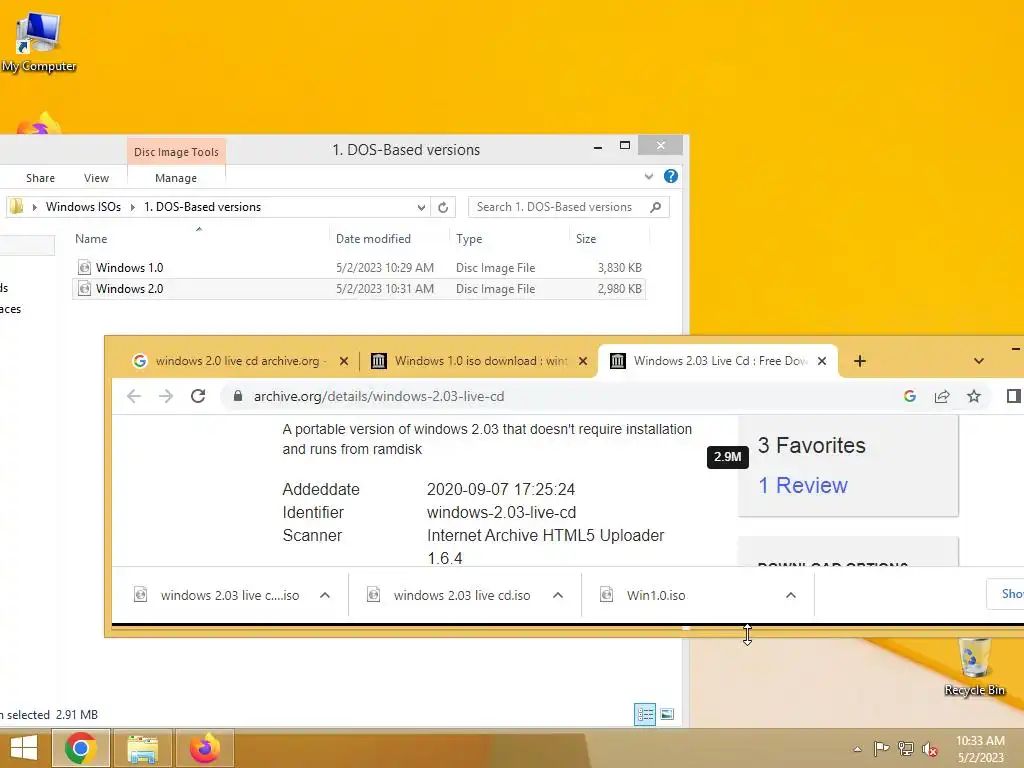Open Firefox from the taskbar

click(x=204, y=748)
